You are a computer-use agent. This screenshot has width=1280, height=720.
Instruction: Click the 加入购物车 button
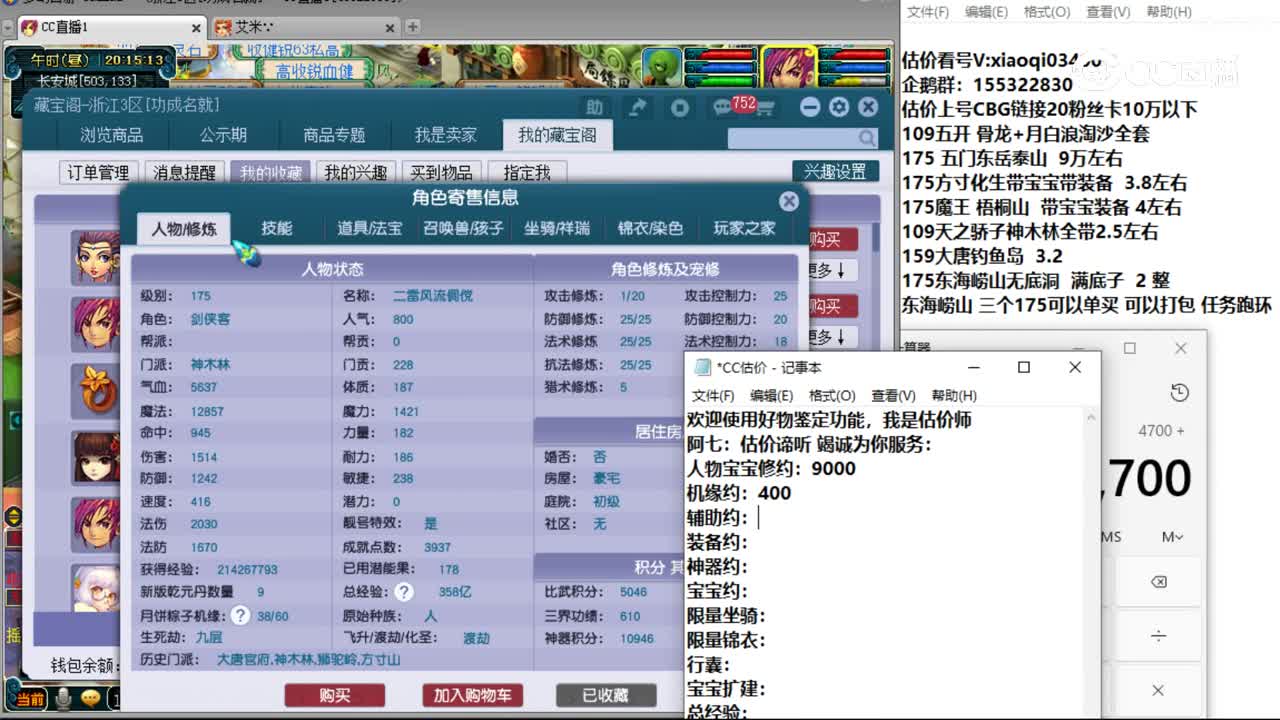pos(473,695)
